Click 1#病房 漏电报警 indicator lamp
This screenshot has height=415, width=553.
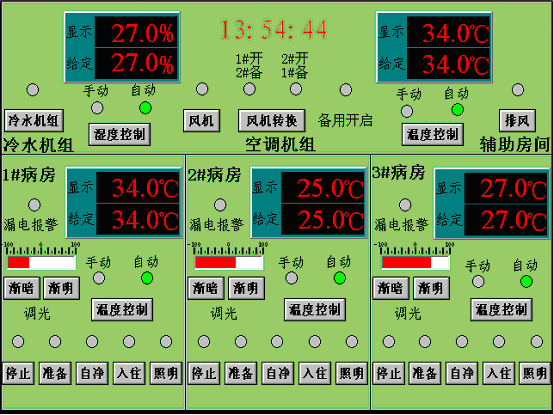pyautogui.click(x=34, y=205)
